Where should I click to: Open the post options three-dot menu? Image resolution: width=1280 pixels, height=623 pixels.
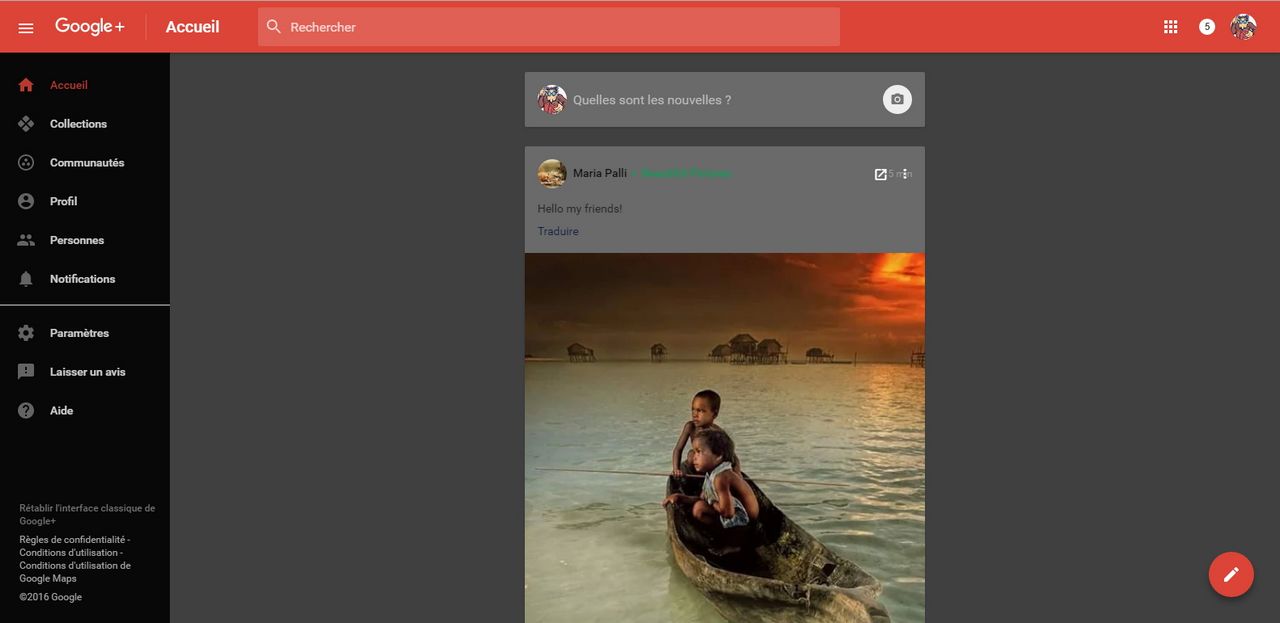(905, 174)
